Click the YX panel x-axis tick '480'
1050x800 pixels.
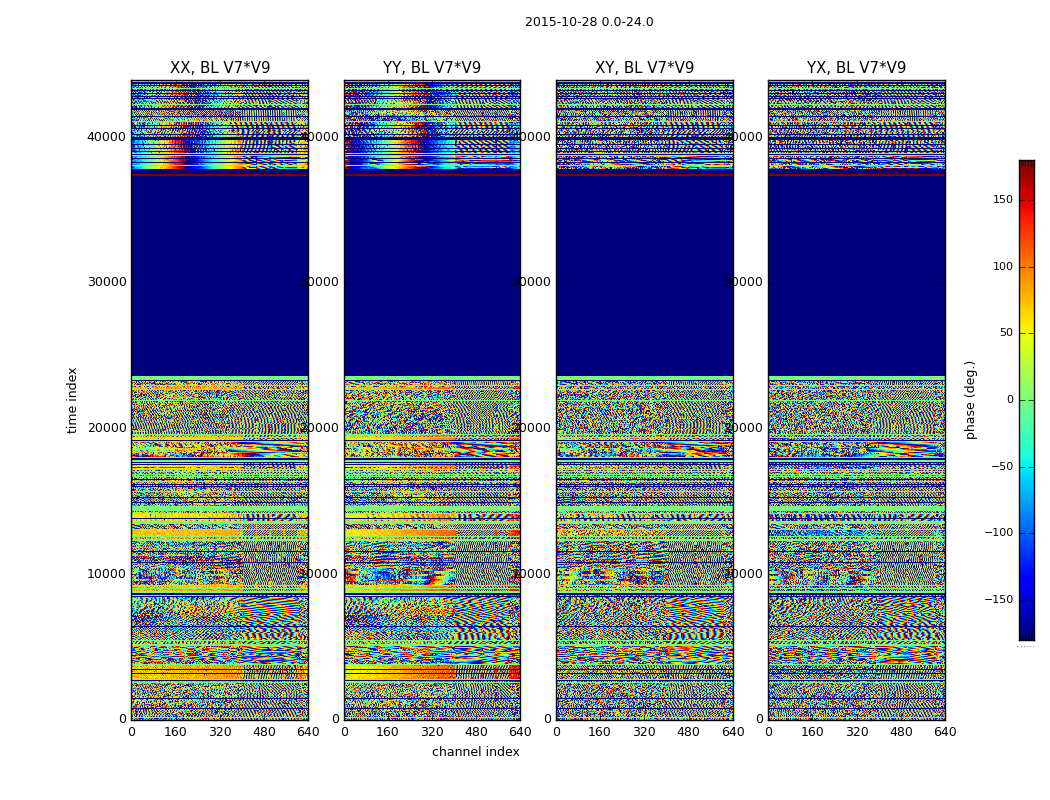tap(901, 732)
